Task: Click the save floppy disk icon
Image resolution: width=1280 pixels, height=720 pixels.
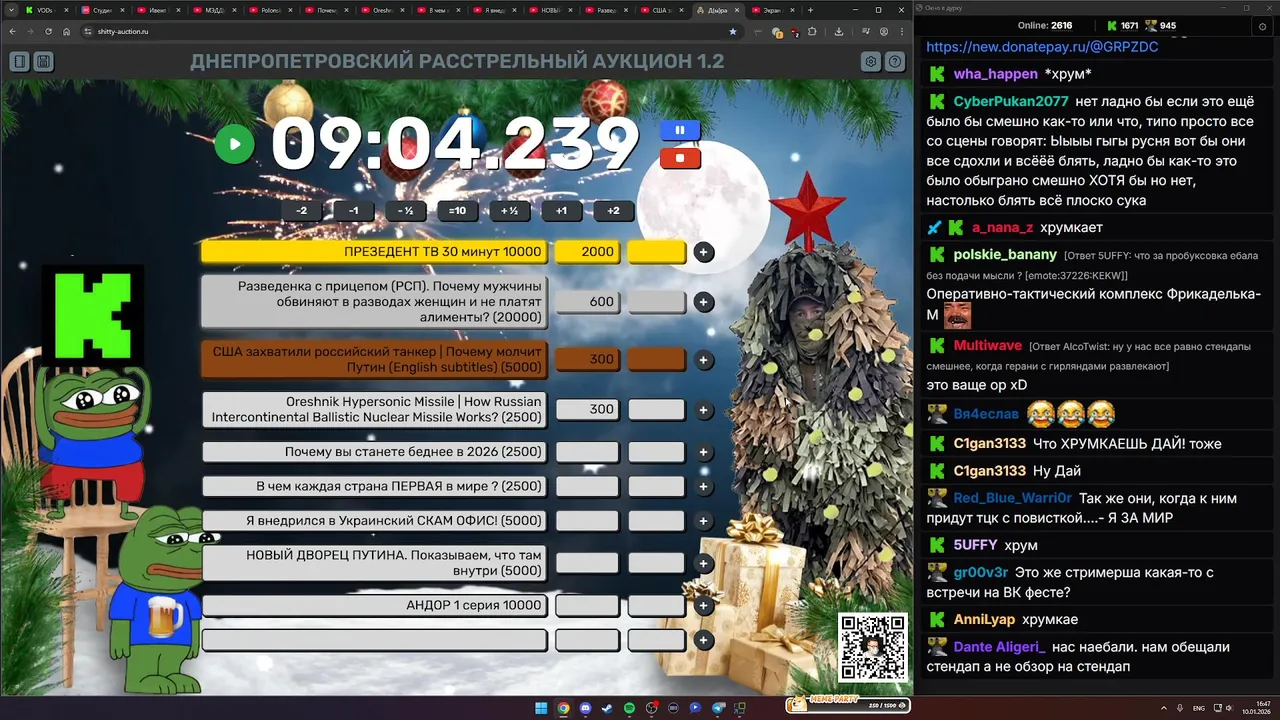Action: click(43, 62)
